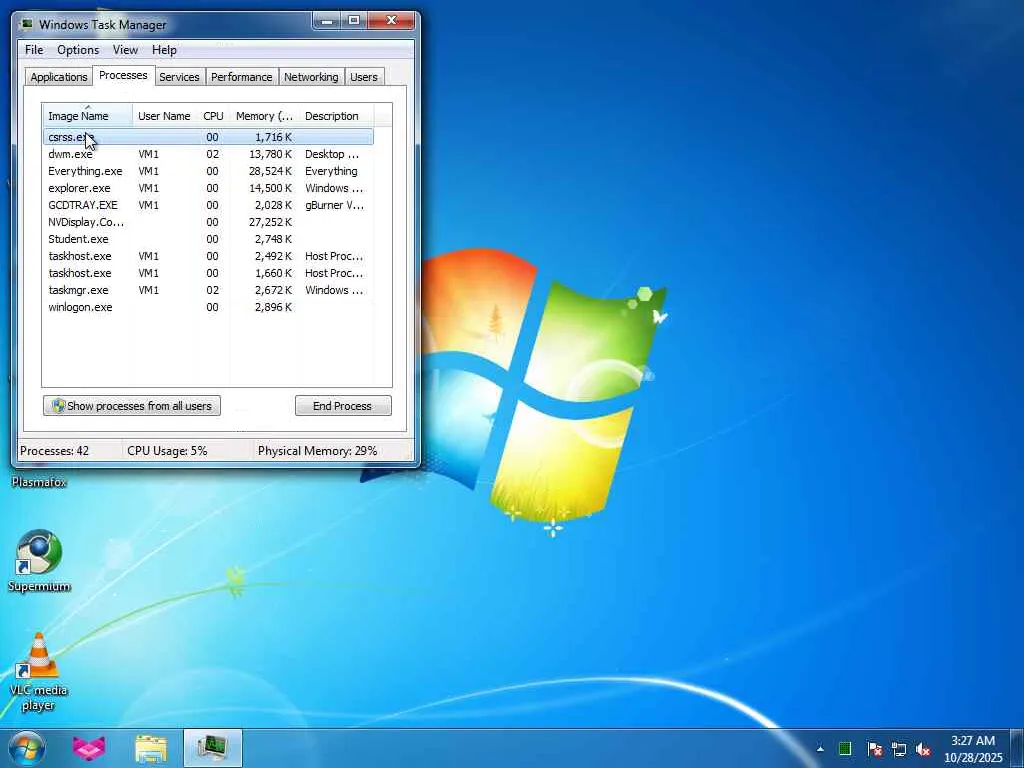
Task: Click the date 10/28/2025
Action: (x=973, y=758)
